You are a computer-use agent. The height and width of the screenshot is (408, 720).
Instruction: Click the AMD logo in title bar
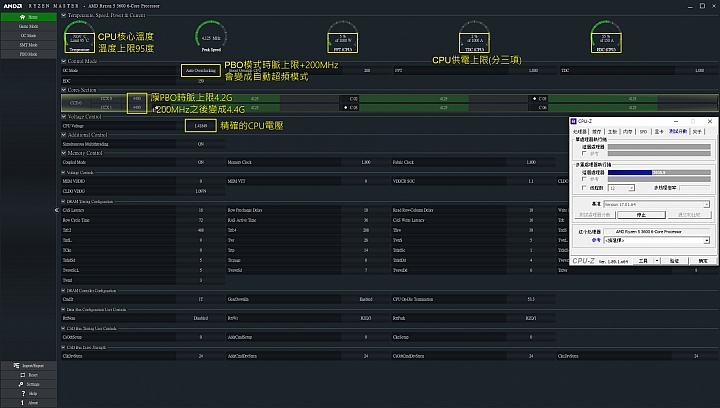13,6
